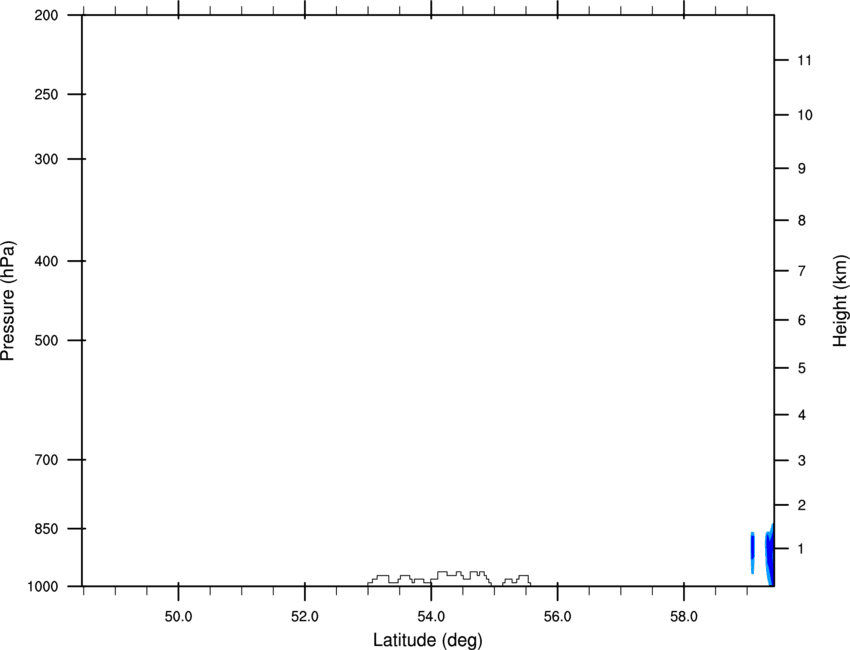Click the 400 pressure tick label
The image size is (850, 650).
tap(46, 261)
